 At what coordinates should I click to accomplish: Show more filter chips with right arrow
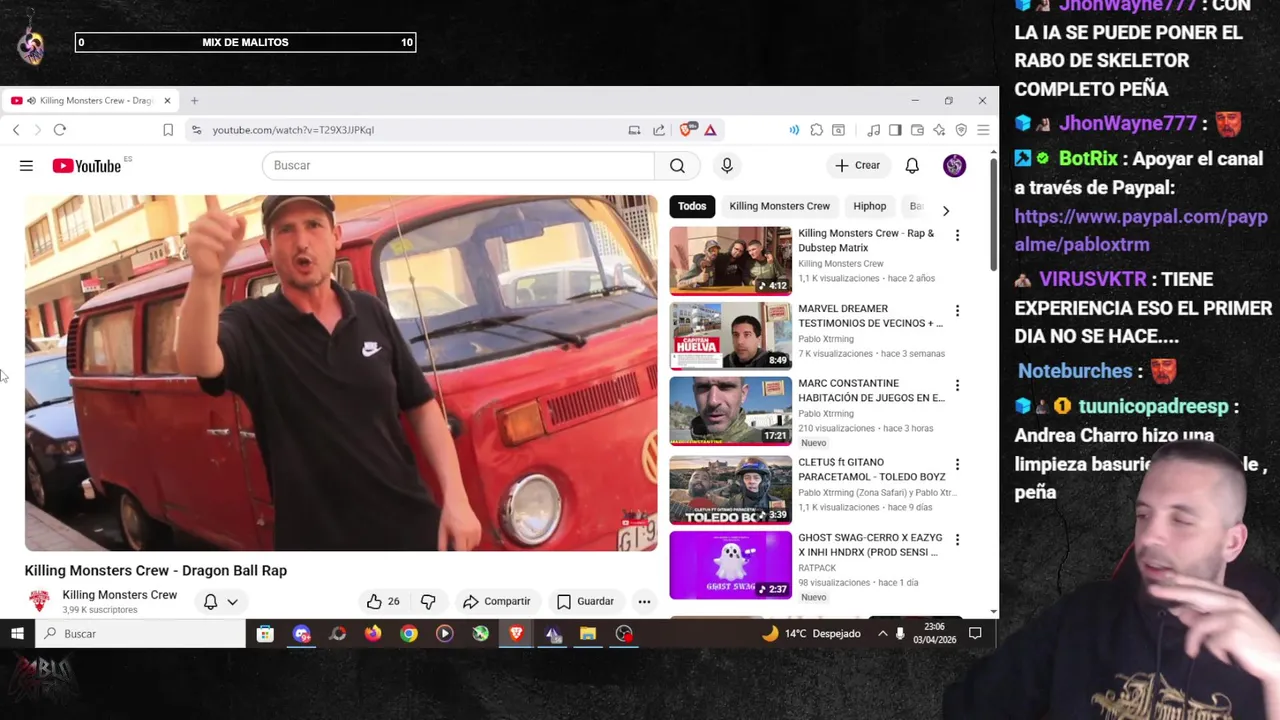[x=946, y=210]
